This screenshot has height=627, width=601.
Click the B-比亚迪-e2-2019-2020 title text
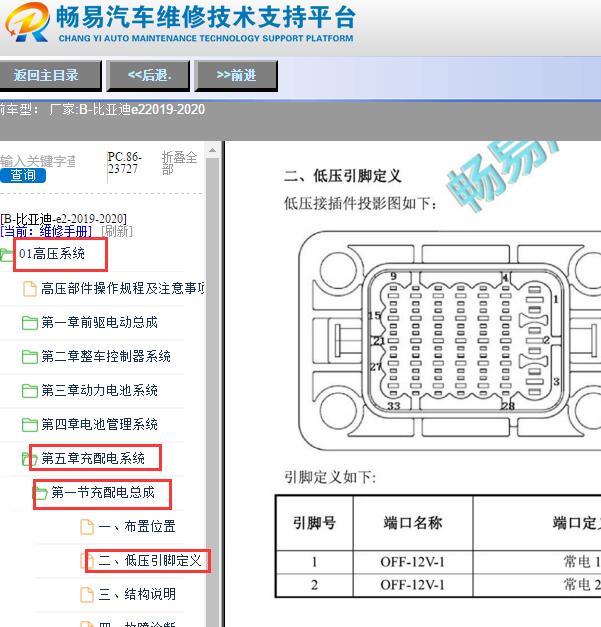pos(64,219)
